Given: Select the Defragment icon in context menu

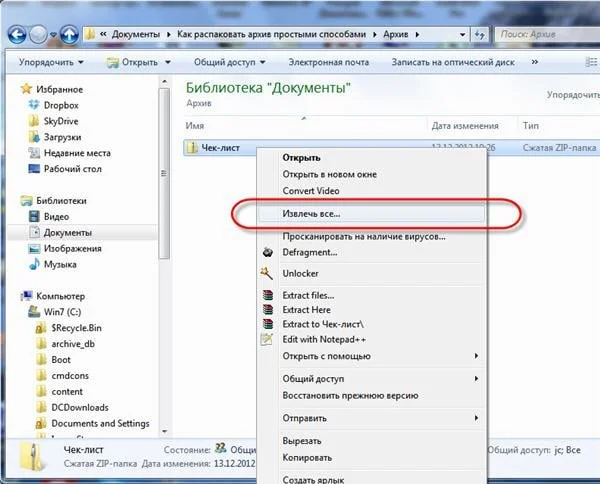Looking at the screenshot, I should (x=267, y=252).
